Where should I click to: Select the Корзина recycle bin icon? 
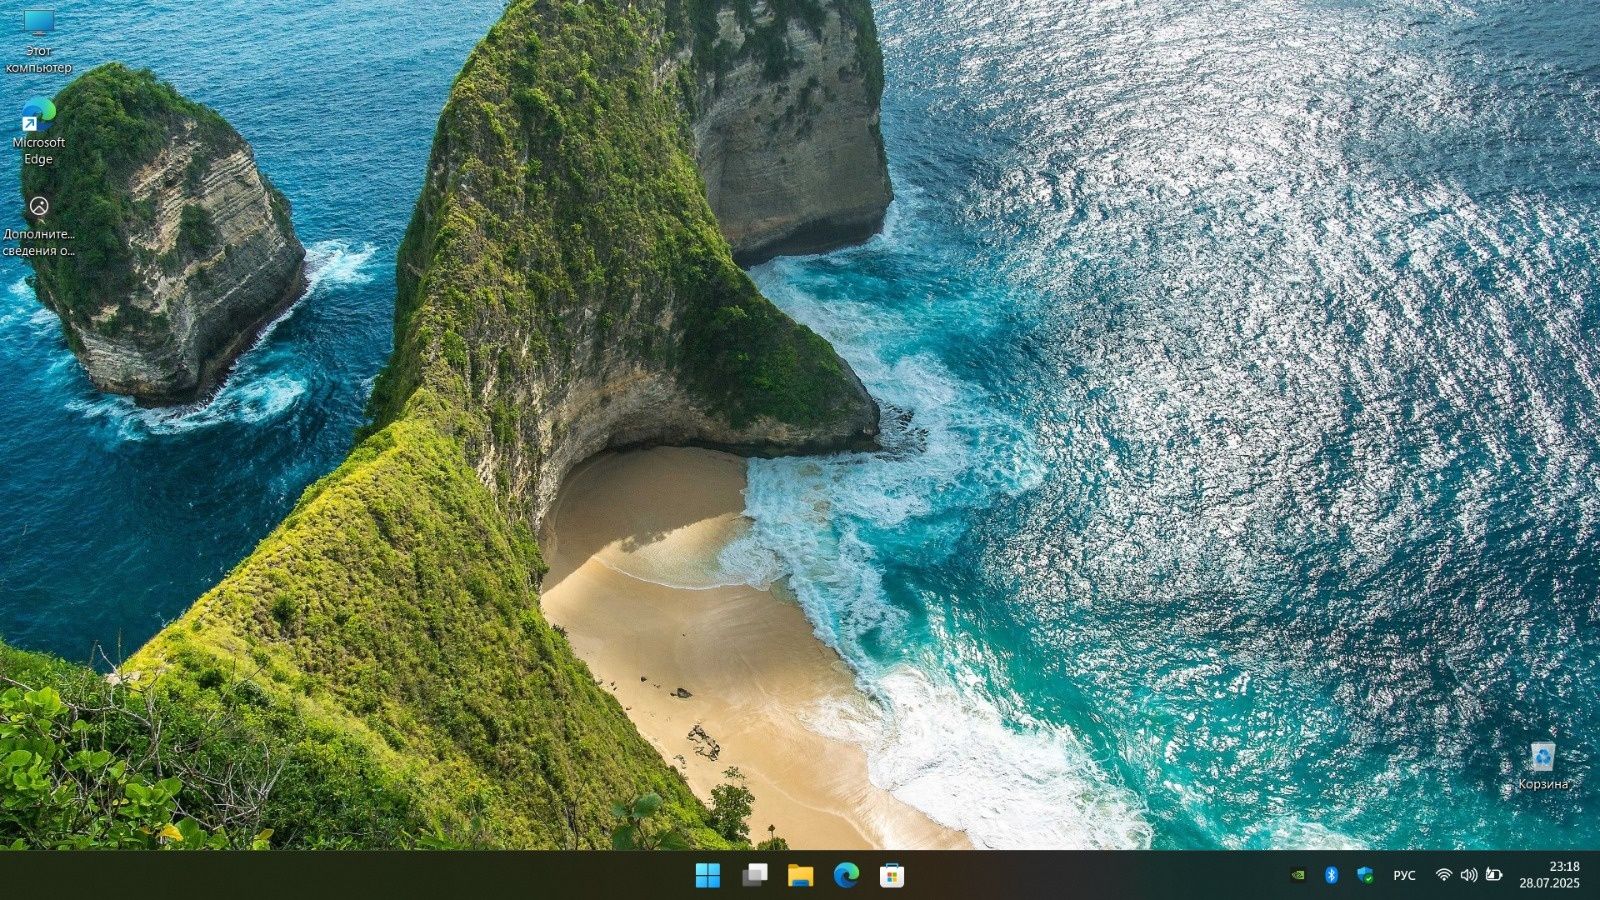(x=1543, y=766)
